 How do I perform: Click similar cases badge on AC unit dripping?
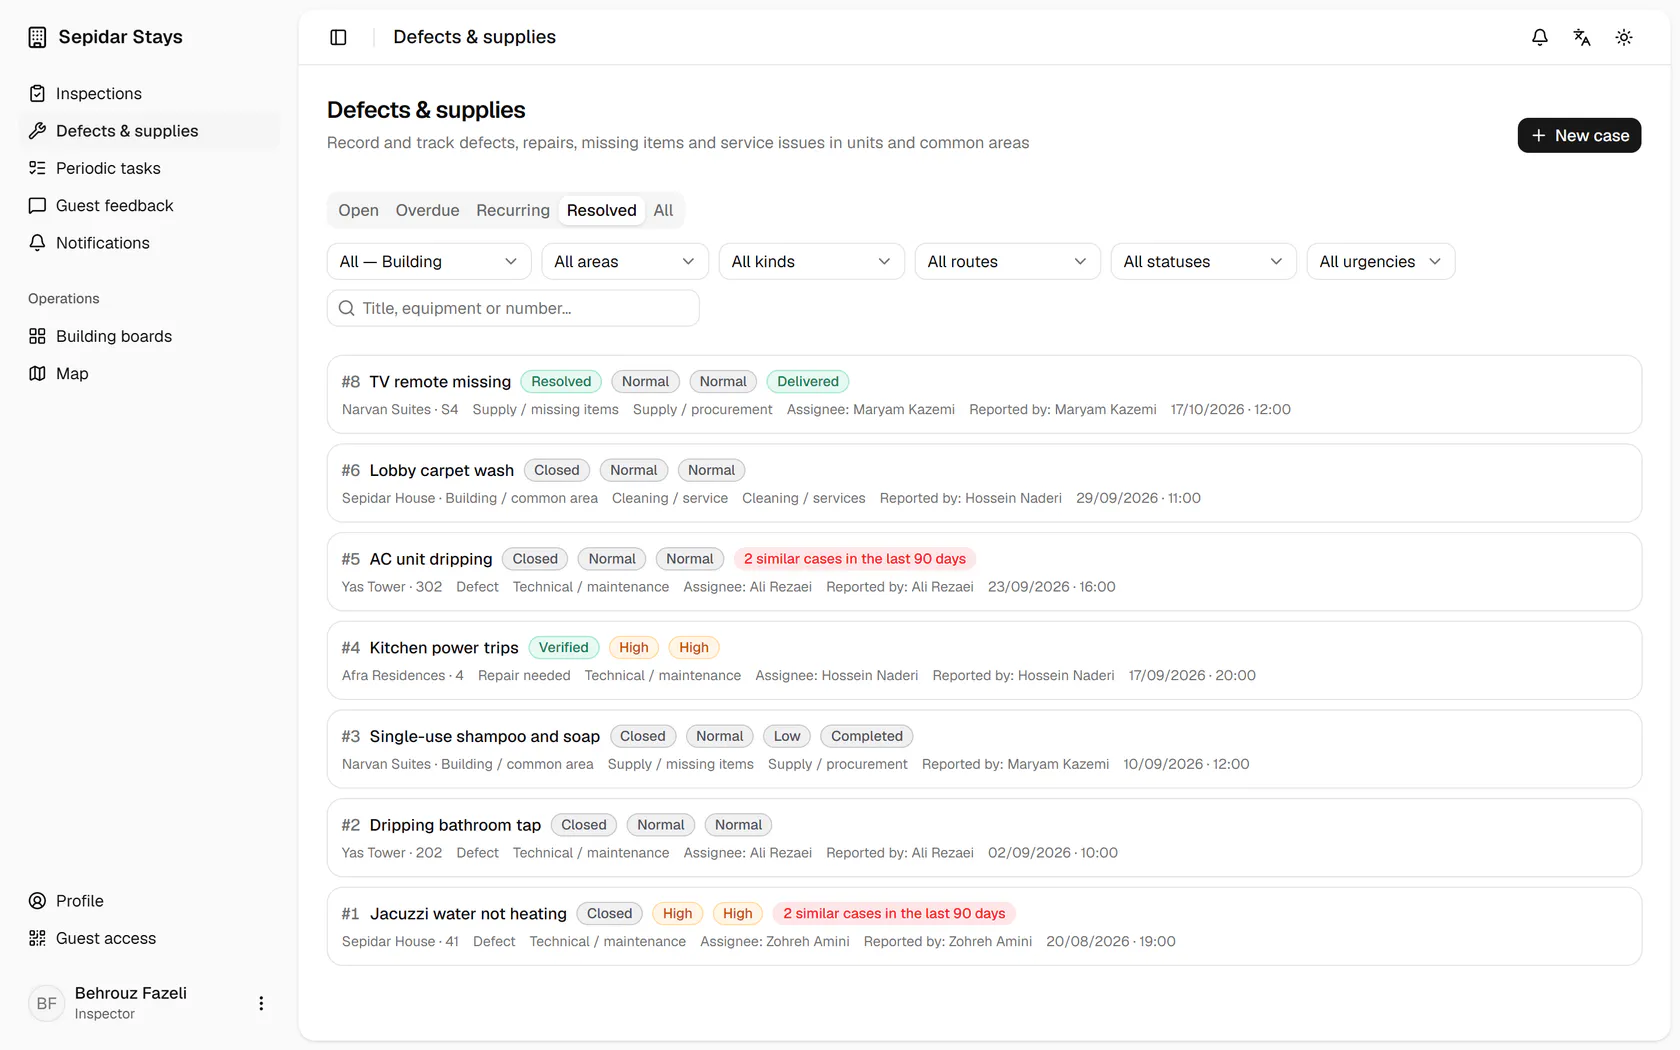[855, 559]
